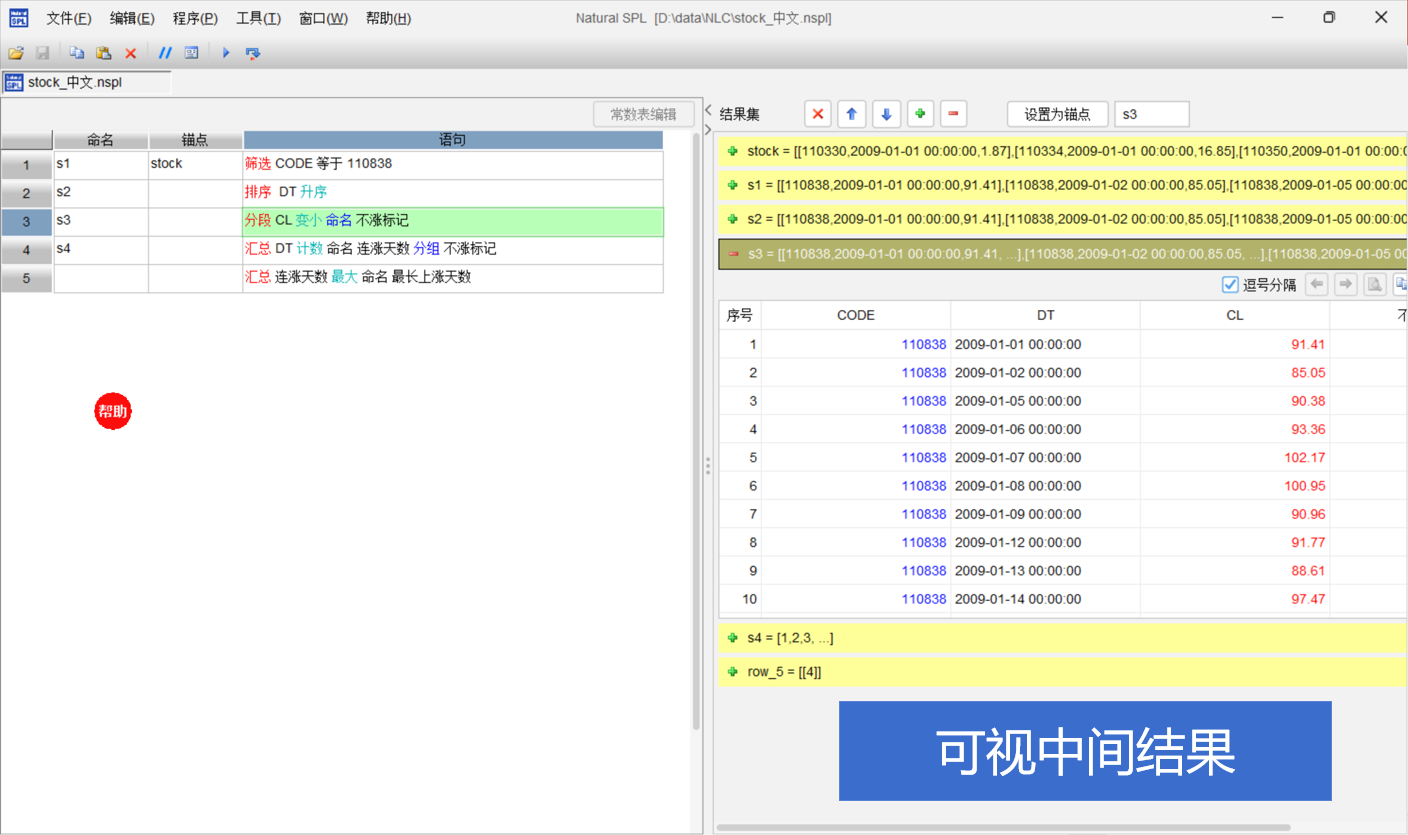The width and height of the screenshot is (1408, 835).
Task: Click the open file folder icon
Action: click(15, 53)
